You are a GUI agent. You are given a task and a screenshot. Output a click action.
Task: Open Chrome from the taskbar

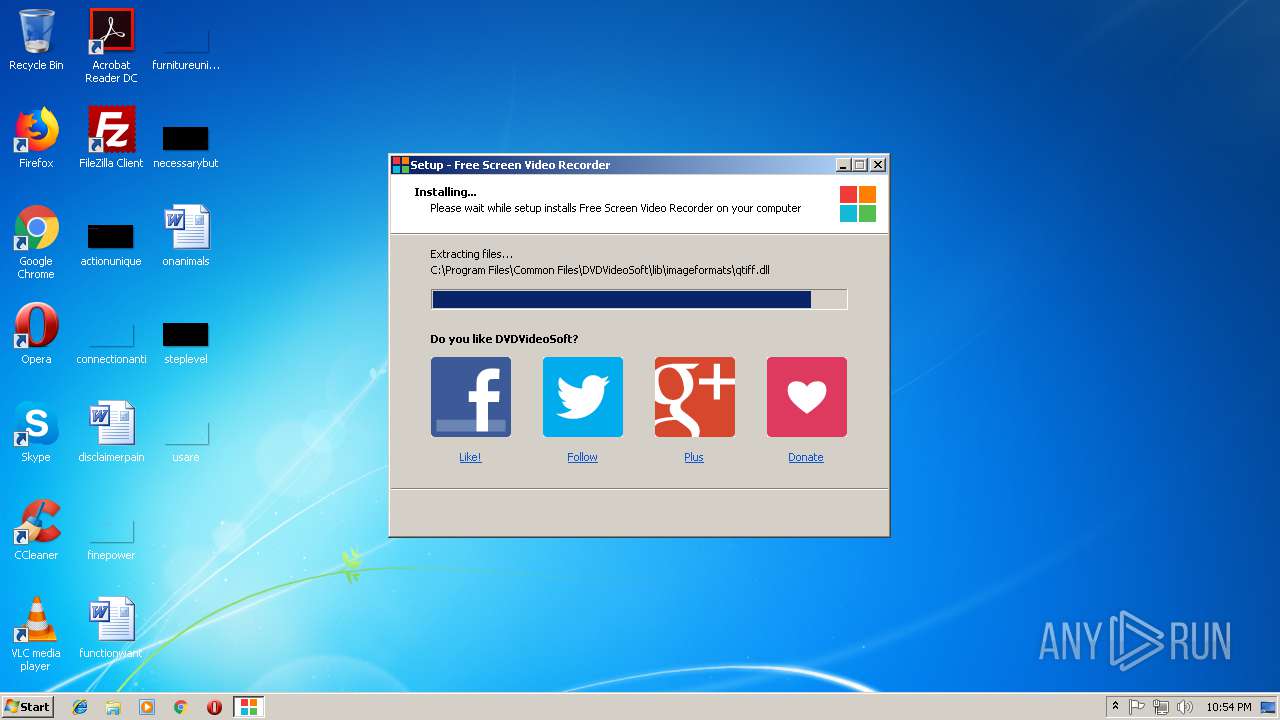[x=181, y=707]
